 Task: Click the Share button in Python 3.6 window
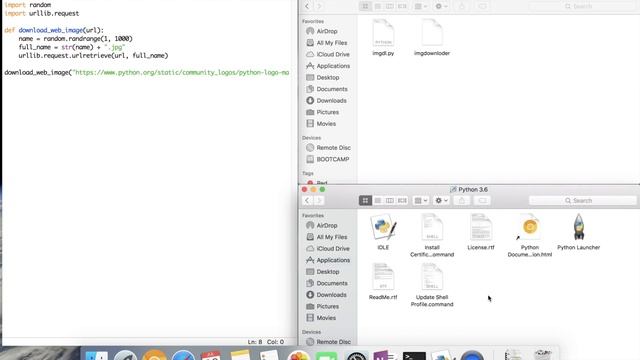pos(462,200)
